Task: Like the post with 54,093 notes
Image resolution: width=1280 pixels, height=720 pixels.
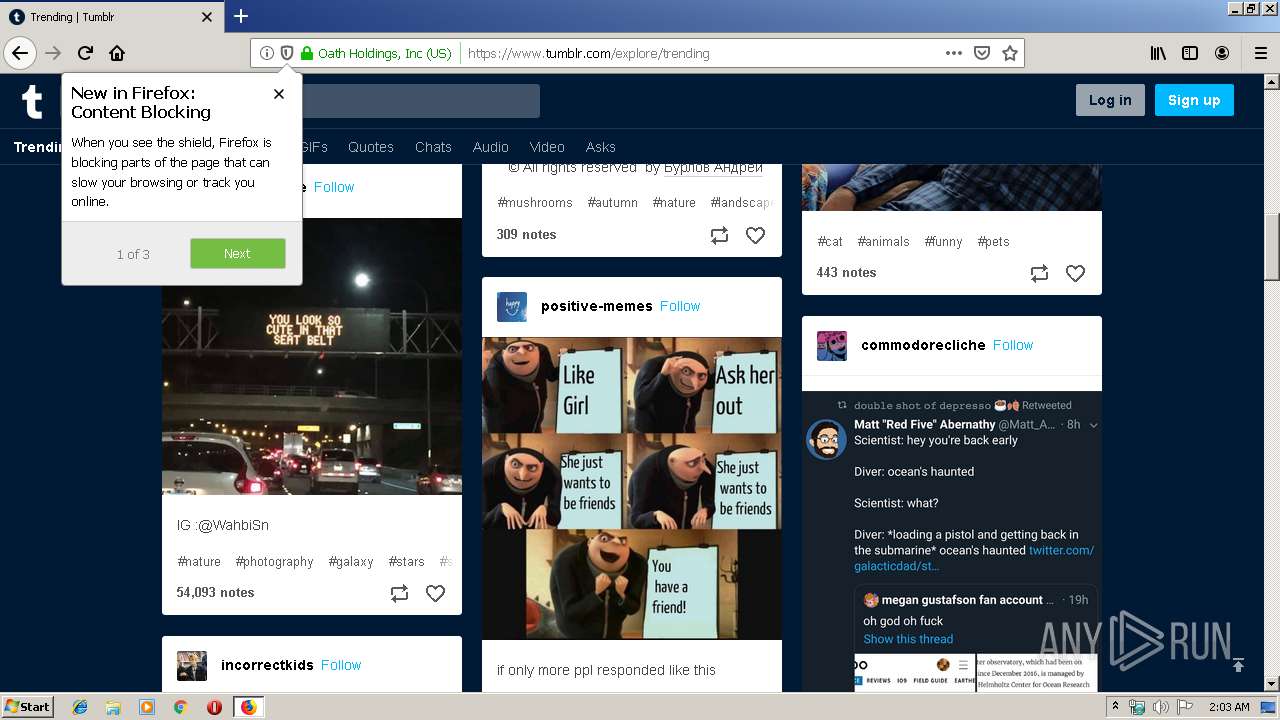Action: coord(436,594)
